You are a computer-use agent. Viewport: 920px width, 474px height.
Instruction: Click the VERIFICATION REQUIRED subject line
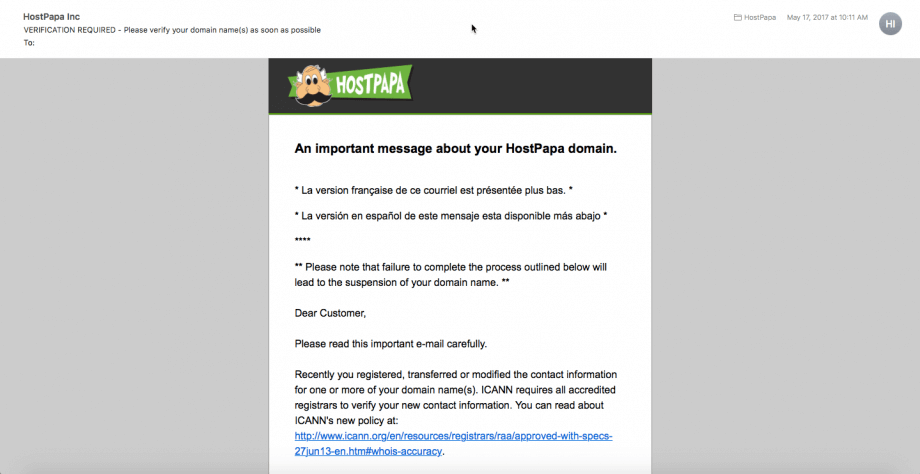(172, 30)
